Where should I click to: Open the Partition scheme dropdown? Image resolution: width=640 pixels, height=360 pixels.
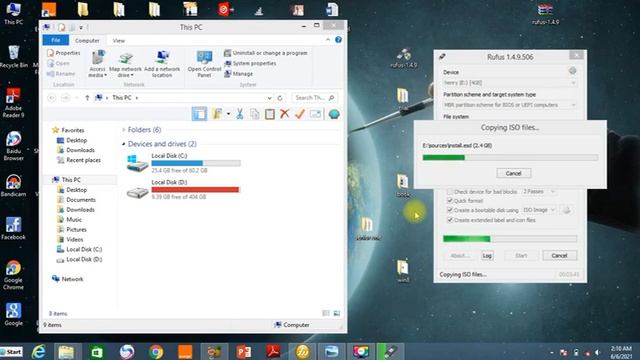[x=510, y=105]
